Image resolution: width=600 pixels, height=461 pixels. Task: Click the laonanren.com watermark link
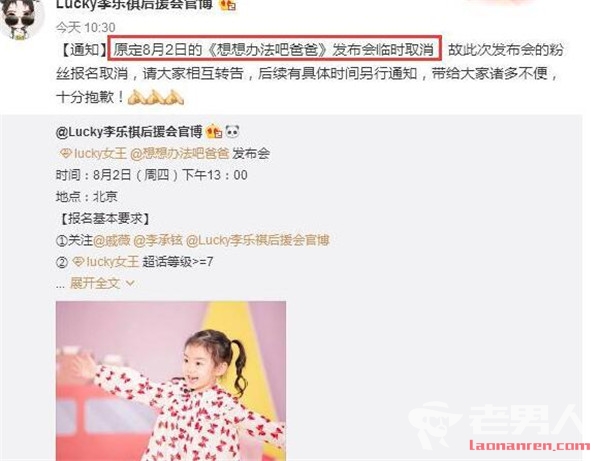point(530,446)
